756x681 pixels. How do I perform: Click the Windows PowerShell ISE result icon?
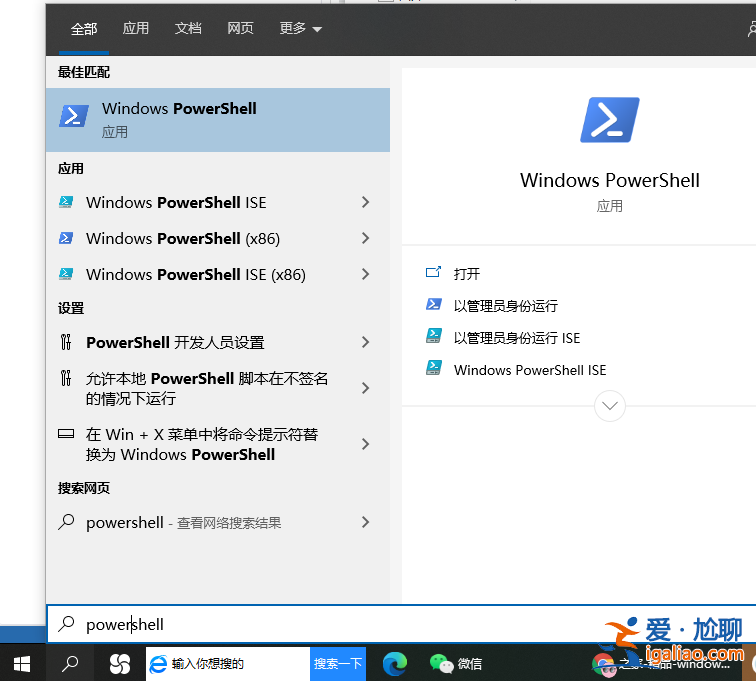click(x=66, y=202)
